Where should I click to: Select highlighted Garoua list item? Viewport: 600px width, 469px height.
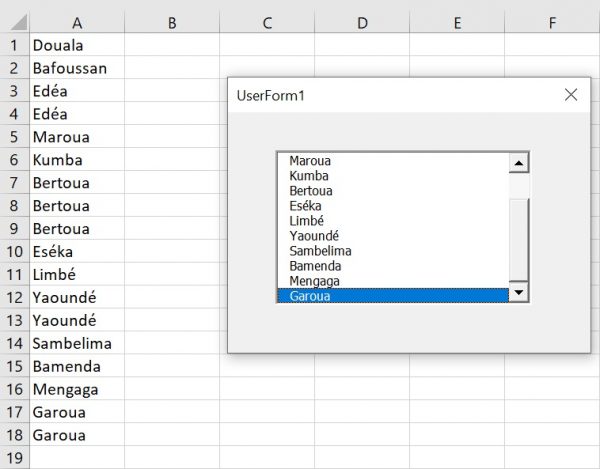coord(393,296)
